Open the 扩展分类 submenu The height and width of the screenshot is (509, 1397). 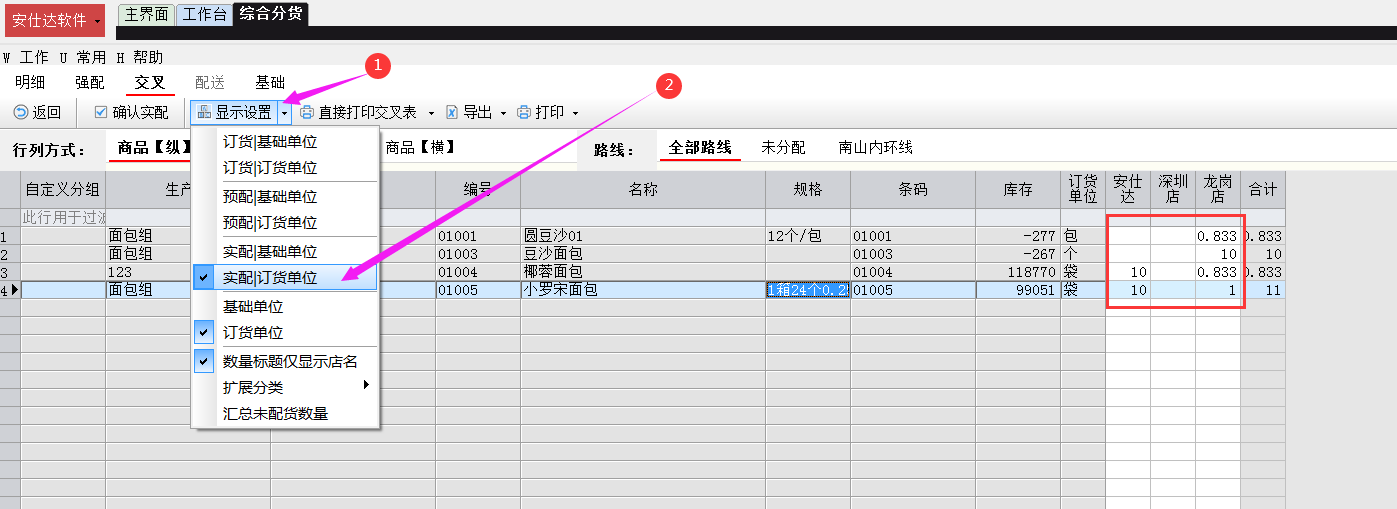(x=285, y=387)
